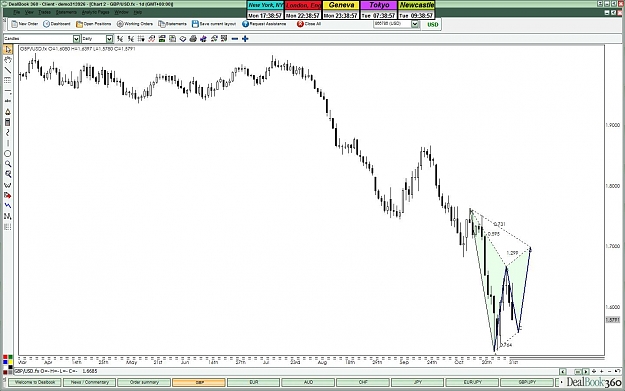The image size is (625, 391).
Task: Select the red arrow marker tool
Action: [x=8, y=195]
